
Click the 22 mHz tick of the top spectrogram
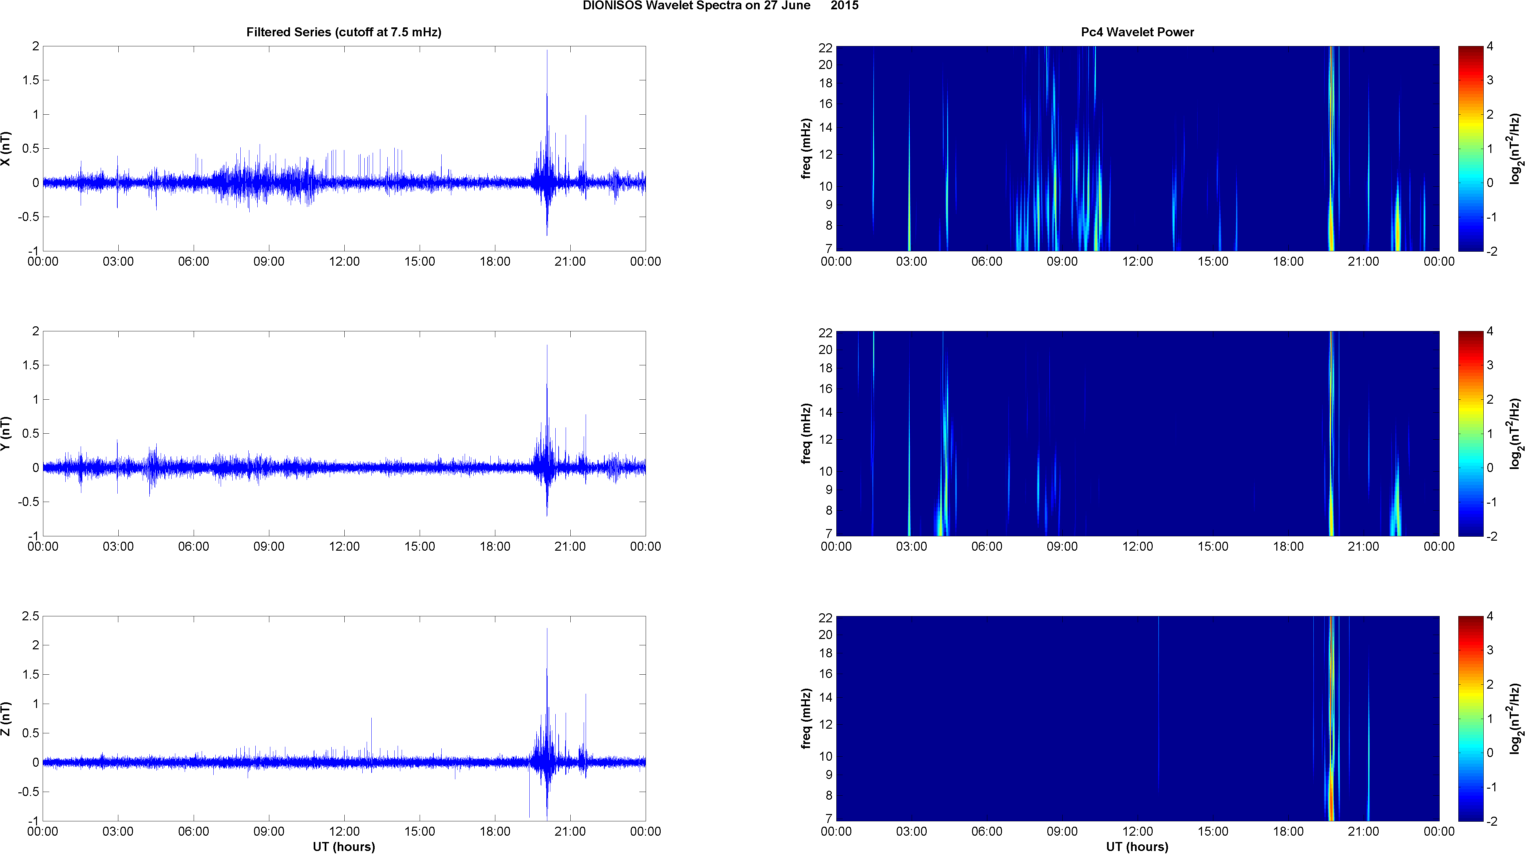tap(826, 47)
